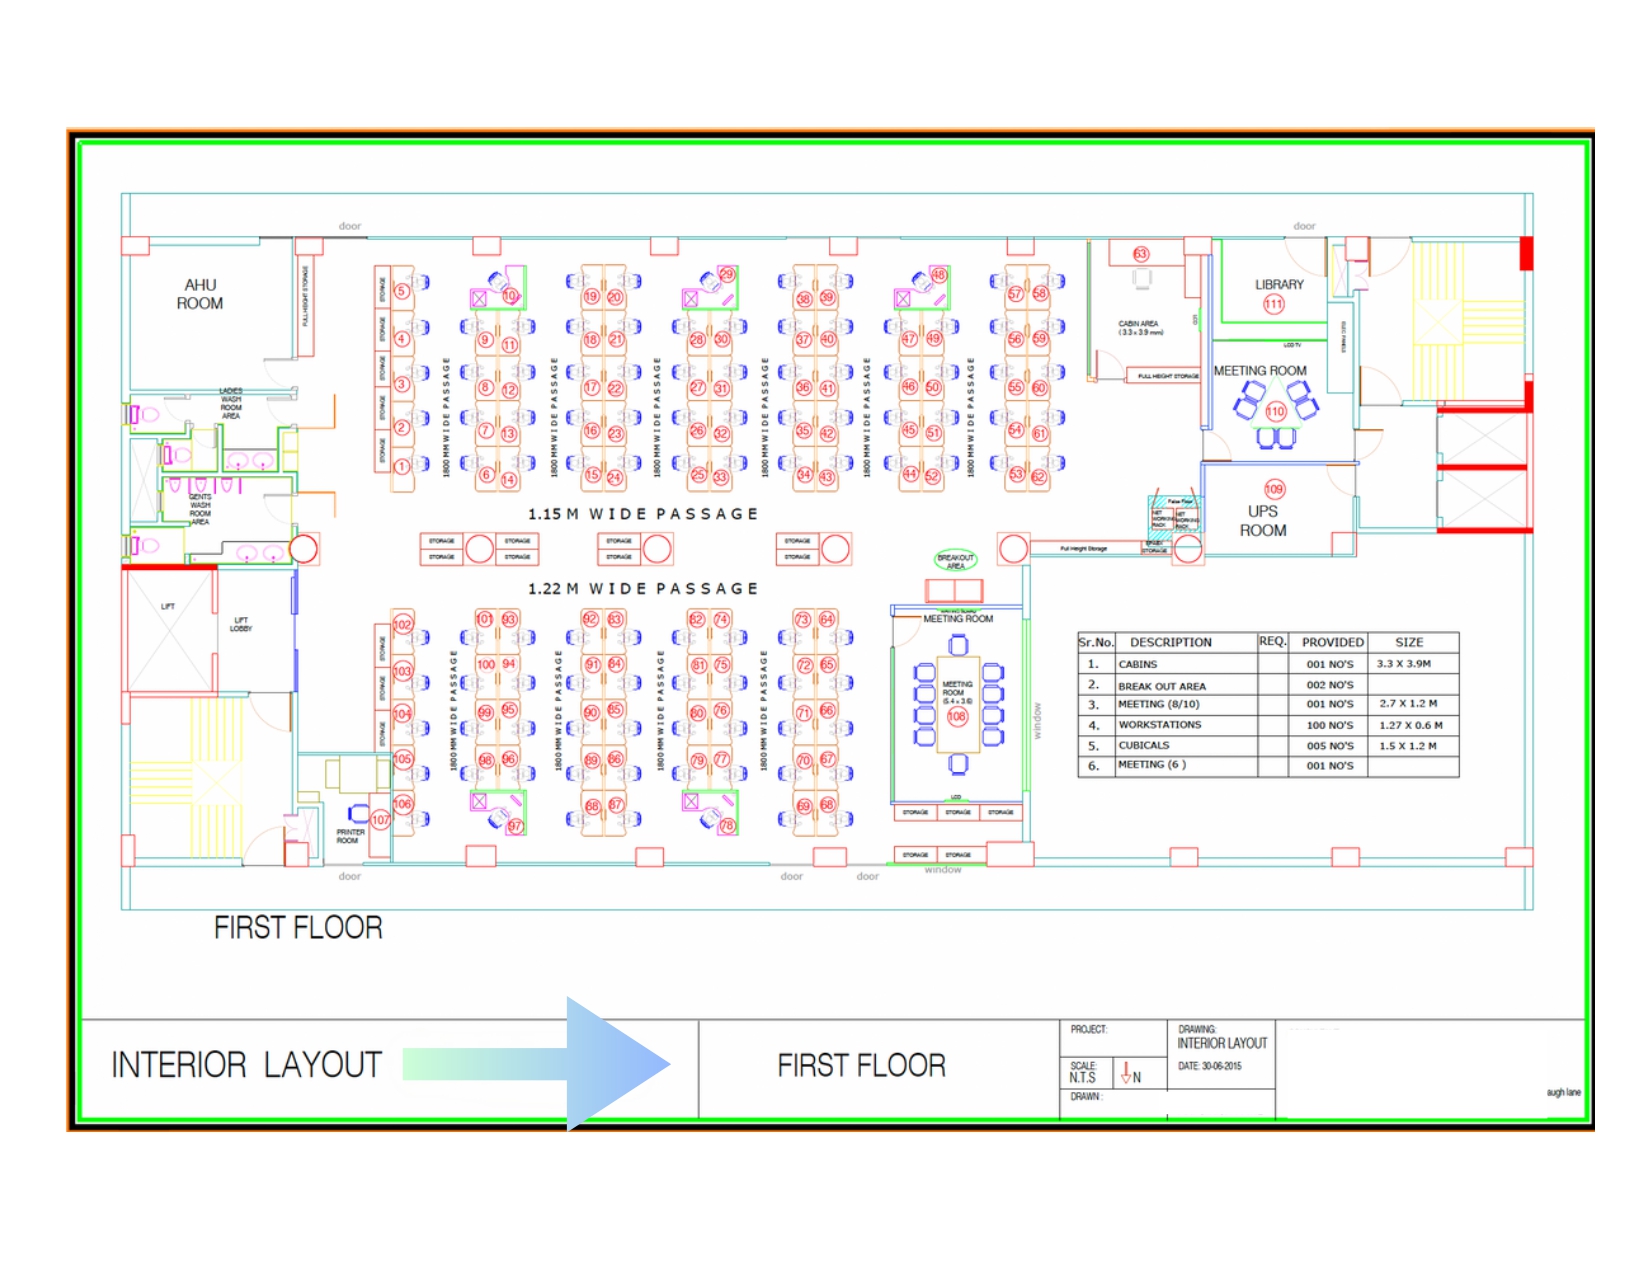Click the WORKSTATIONS row in the table
Screen dimensions: 1650x1275
[1268, 725]
